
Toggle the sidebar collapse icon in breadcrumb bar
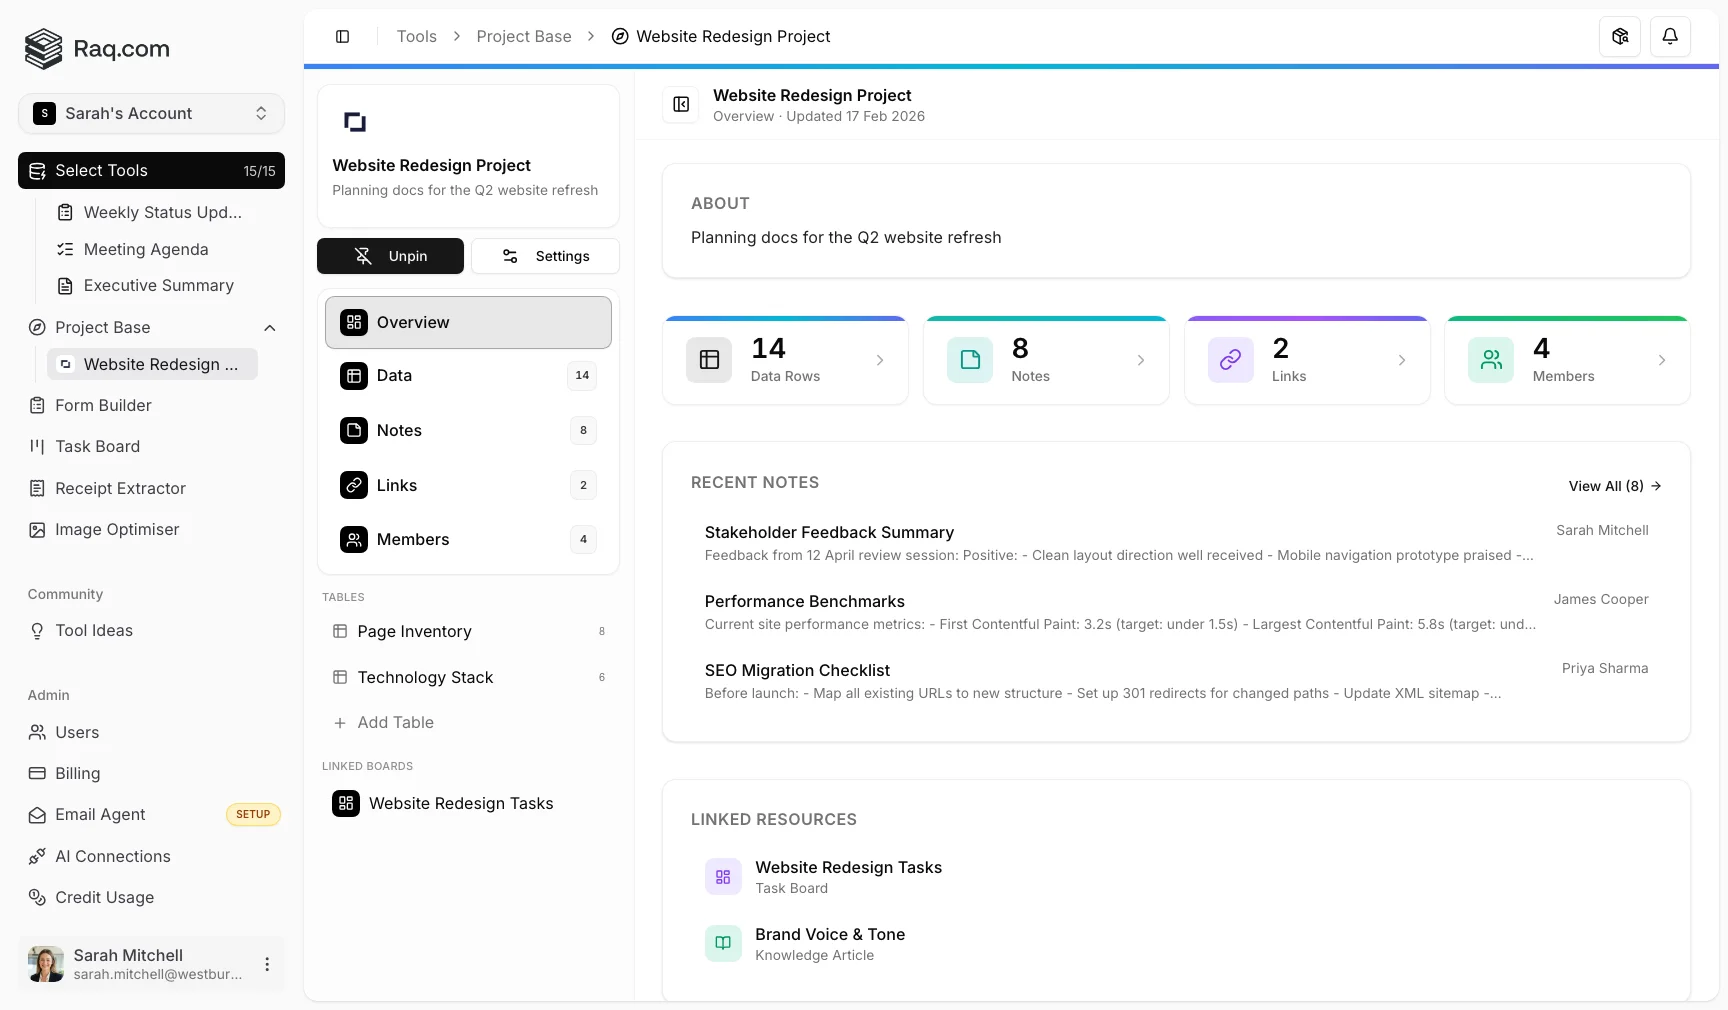342,36
